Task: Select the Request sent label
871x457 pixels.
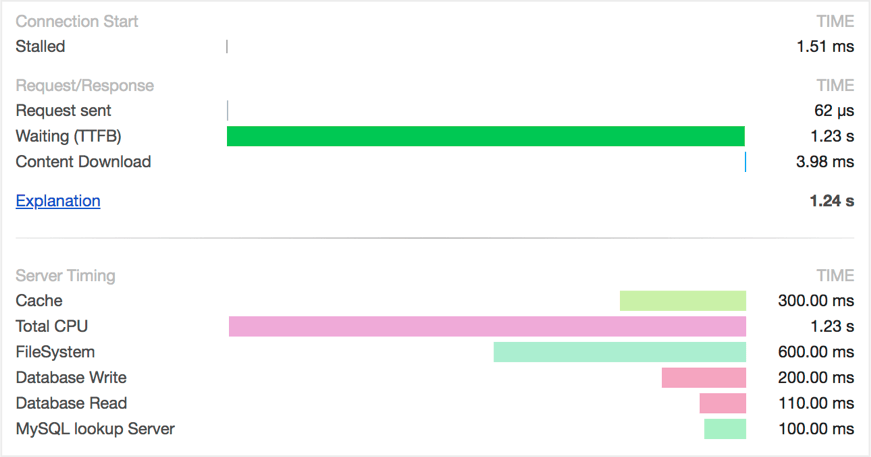Action: (64, 111)
